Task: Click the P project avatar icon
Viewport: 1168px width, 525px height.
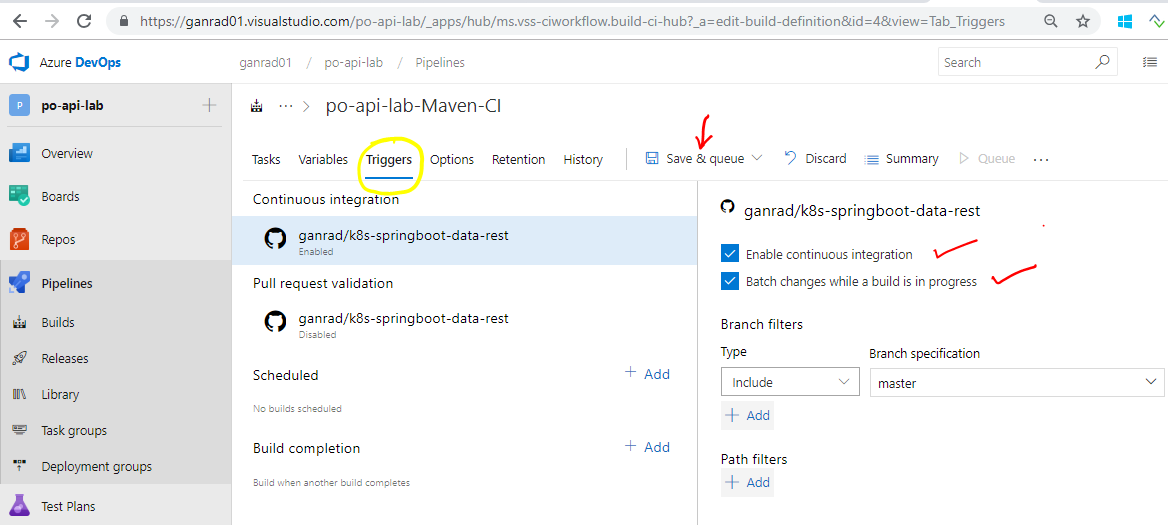Action: 19,106
